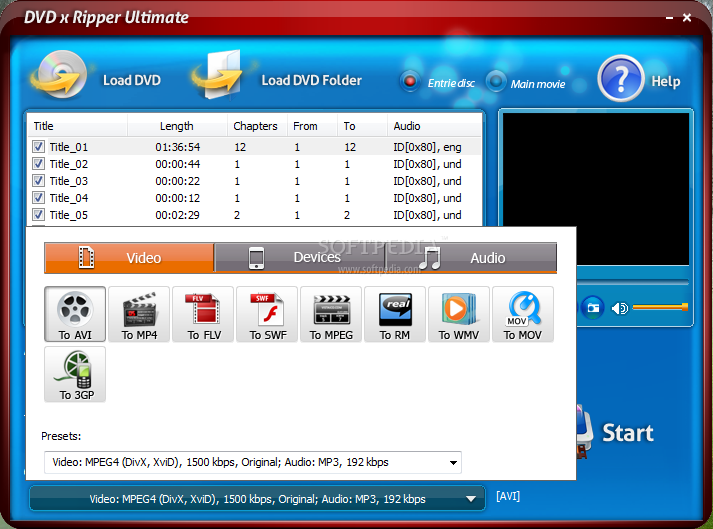Image resolution: width=713 pixels, height=529 pixels.
Task: Switch to the Video tab
Action: [x=129, y=258]
